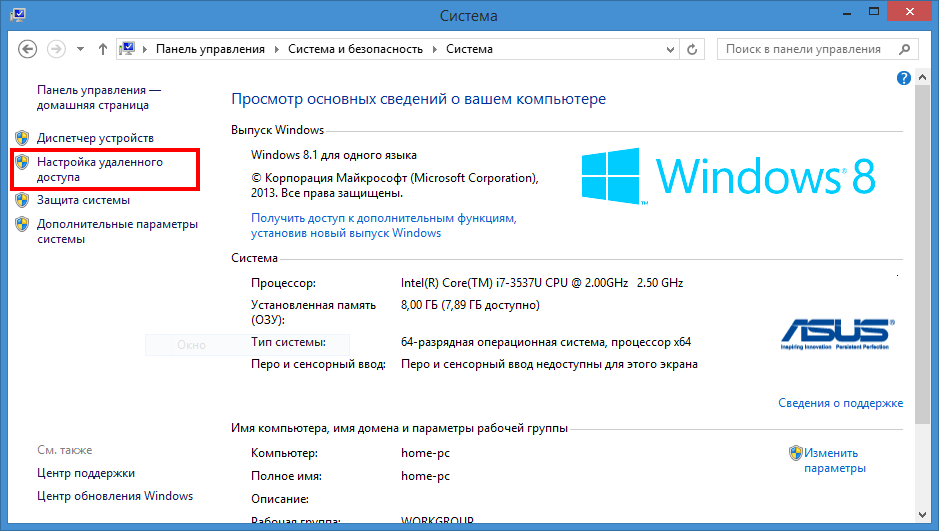This screenshot has height=531, width=939.
Task: Expand the chevron before Панель управления
Action: pyautogui.click(x=145, y=50)
